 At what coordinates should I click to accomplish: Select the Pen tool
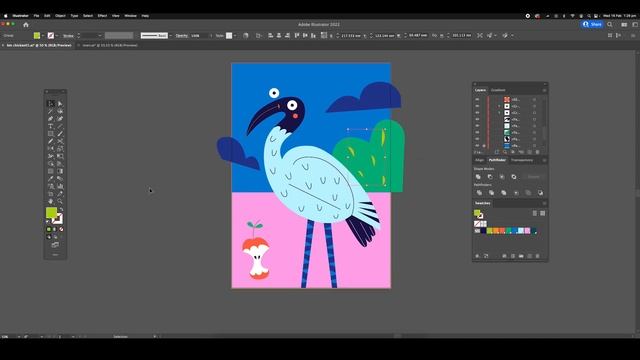point(51,119)
